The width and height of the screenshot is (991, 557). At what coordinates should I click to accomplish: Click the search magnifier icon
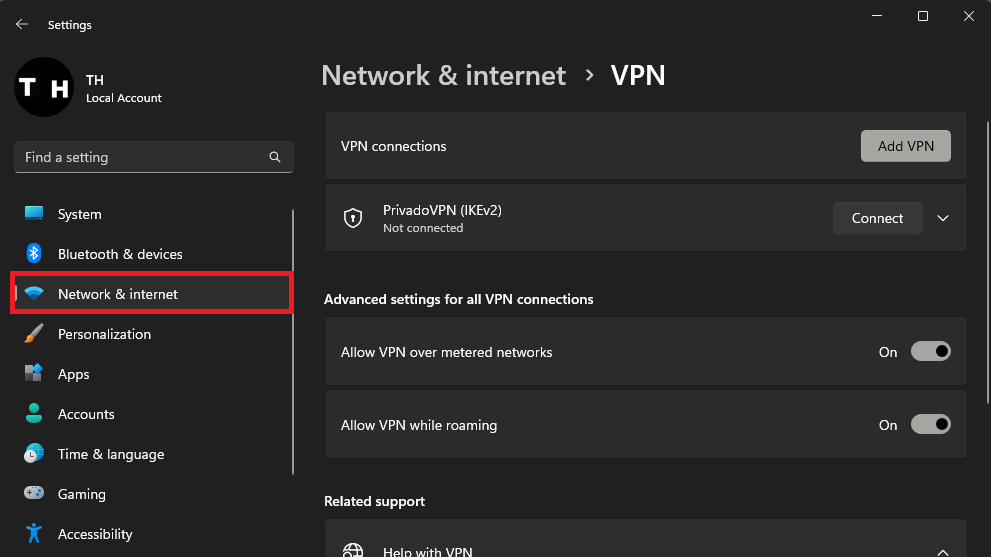[x=275, y=157]
